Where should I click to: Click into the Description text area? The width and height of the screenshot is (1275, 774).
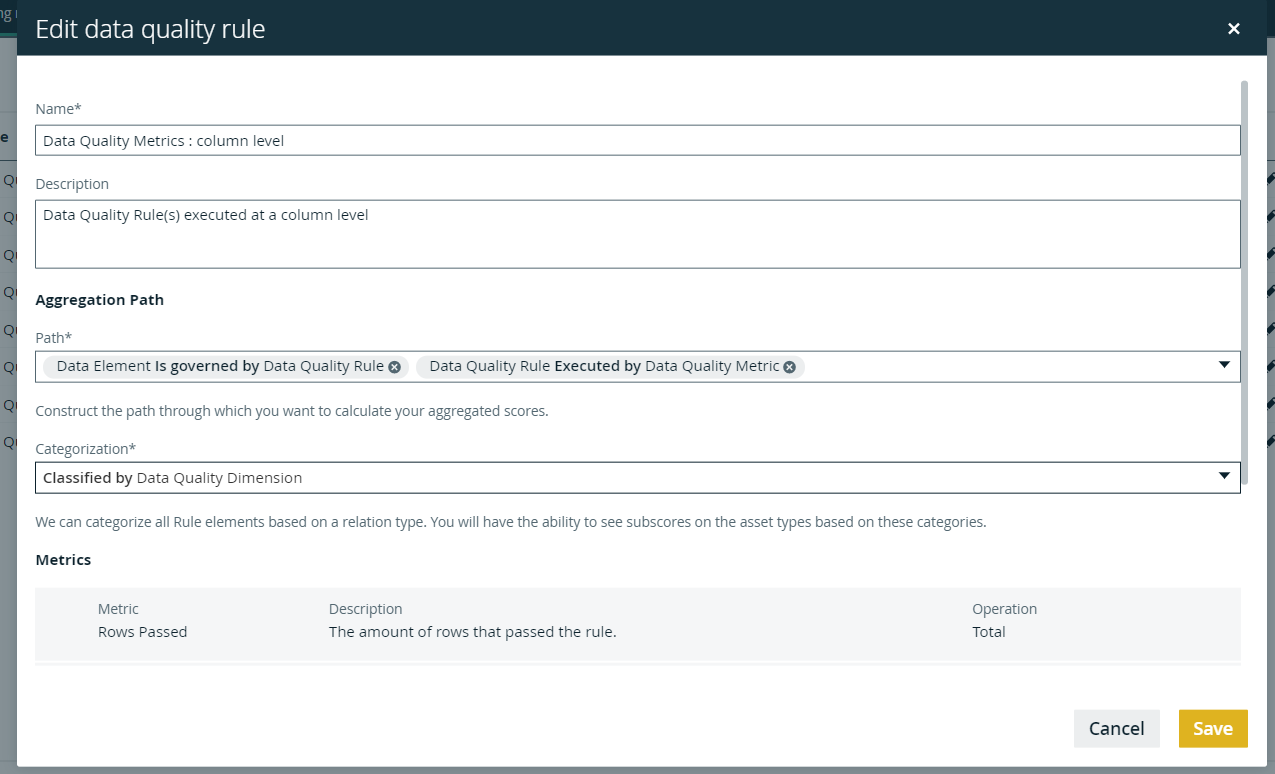[638, 234]
